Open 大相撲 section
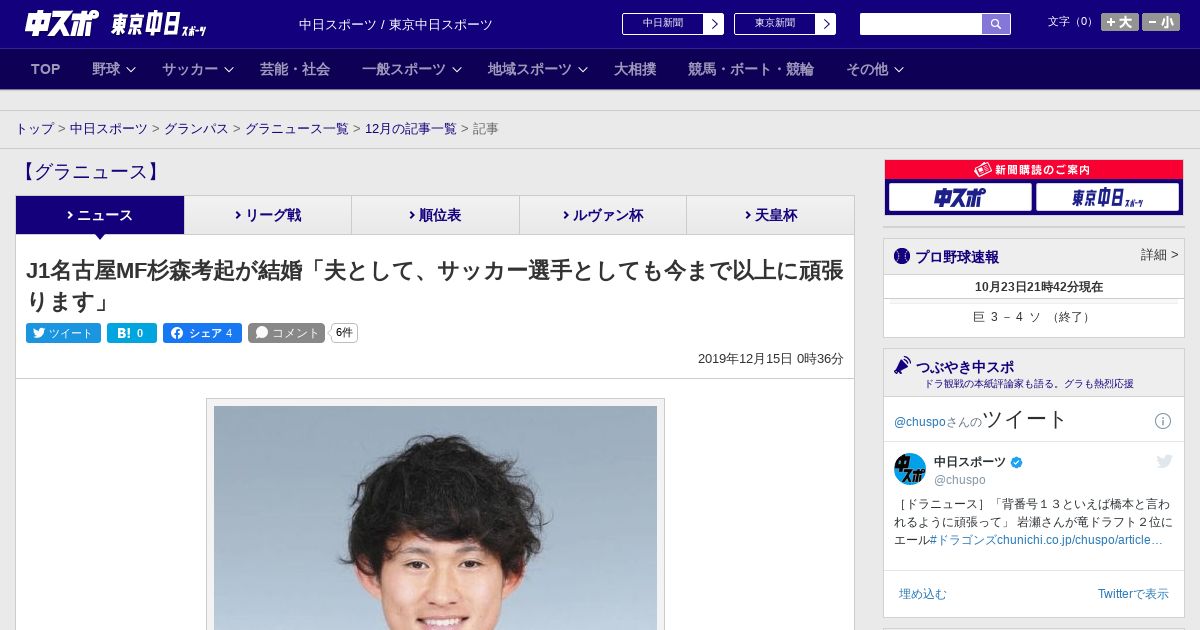Screen dimensions: 1200x630 coord(635,69)
